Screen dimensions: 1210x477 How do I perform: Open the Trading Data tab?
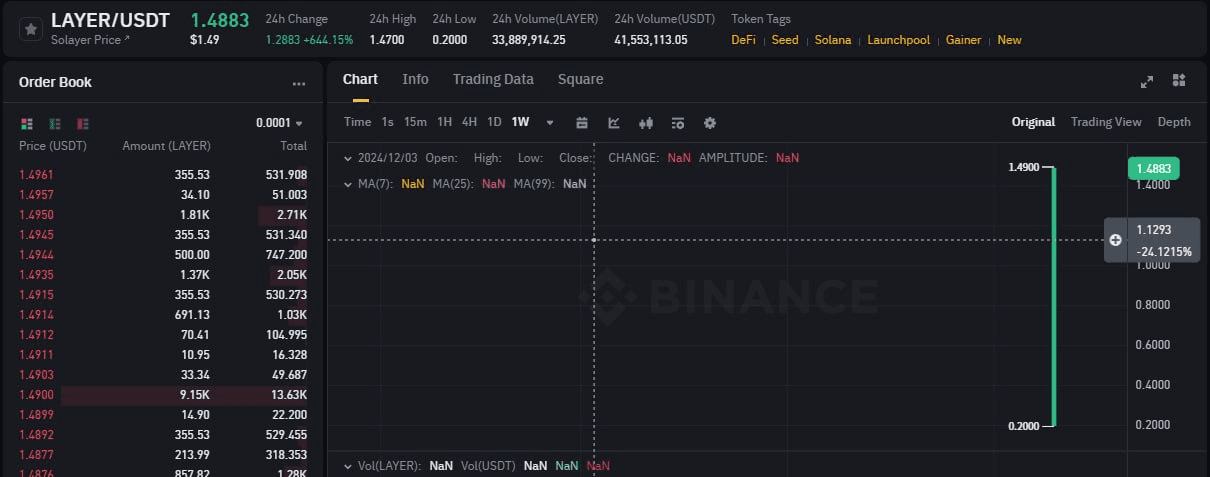493,79
